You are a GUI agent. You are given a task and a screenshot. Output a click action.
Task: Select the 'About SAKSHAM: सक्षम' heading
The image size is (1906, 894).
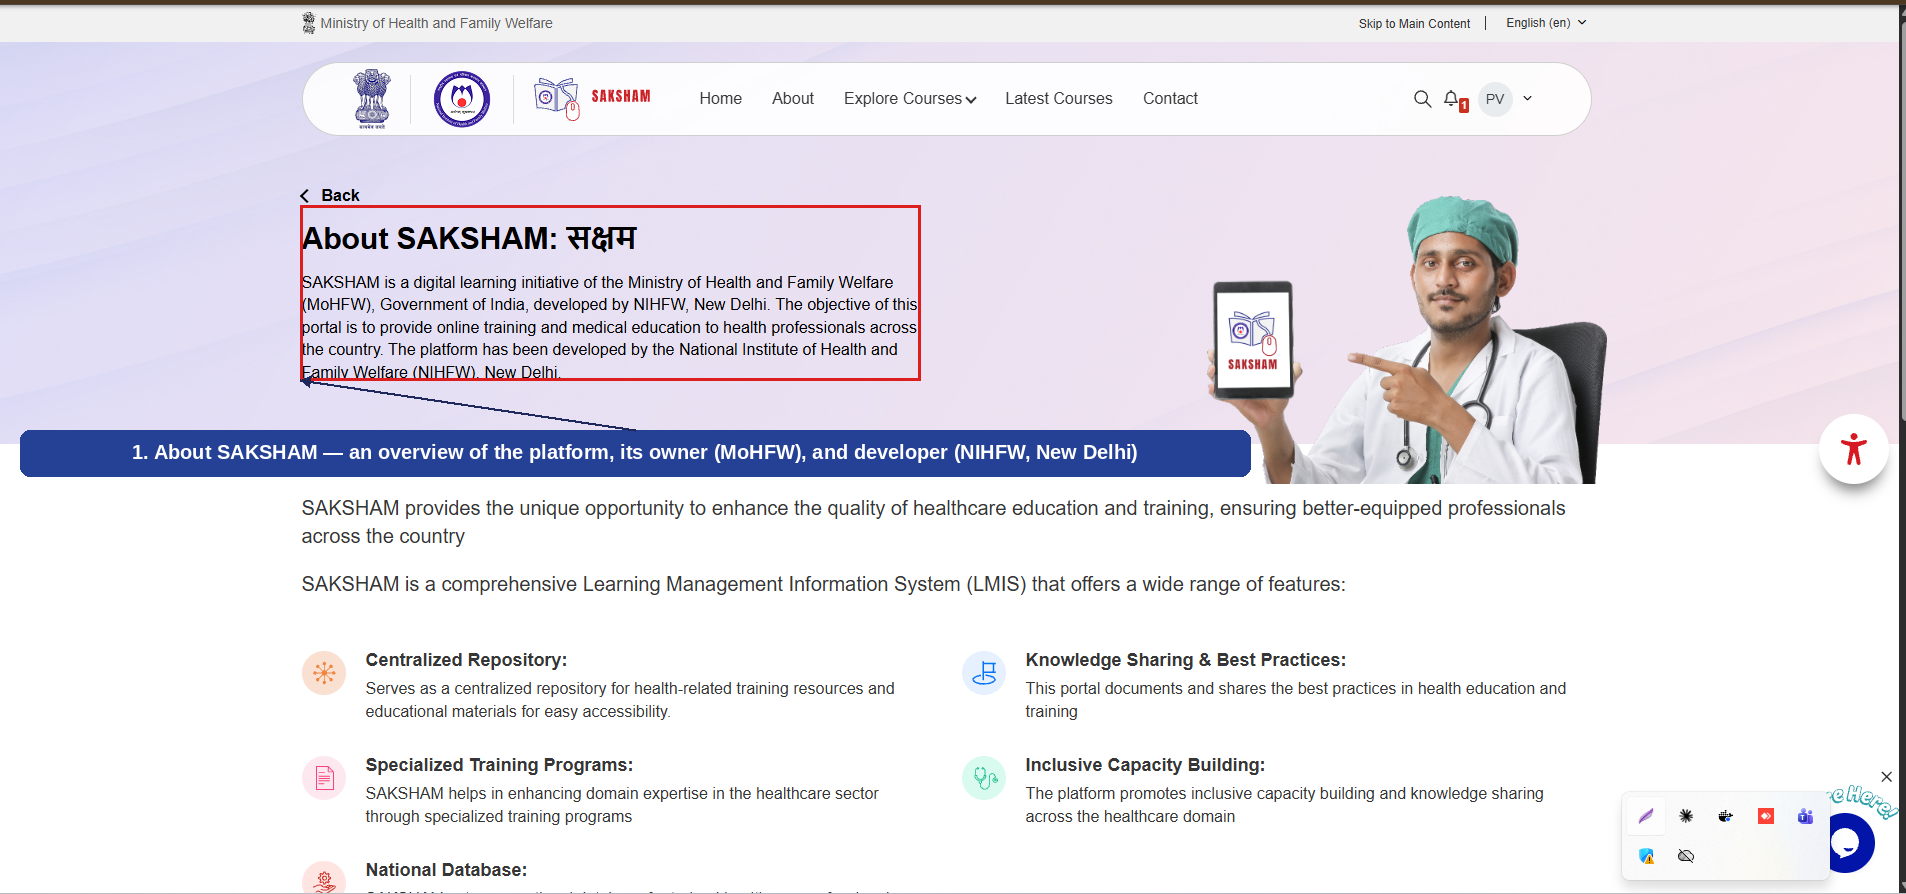tap(469, 238)
